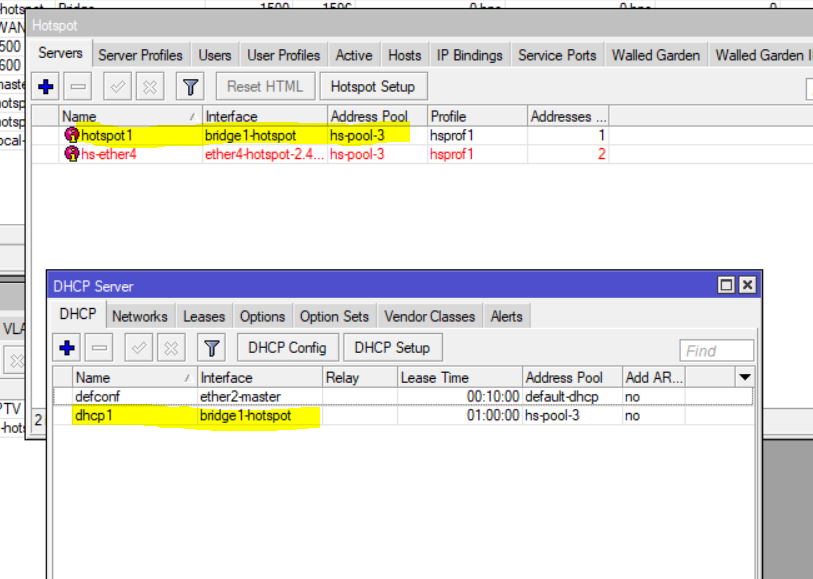Click the DHCP Config button

[x=287, y=348]
